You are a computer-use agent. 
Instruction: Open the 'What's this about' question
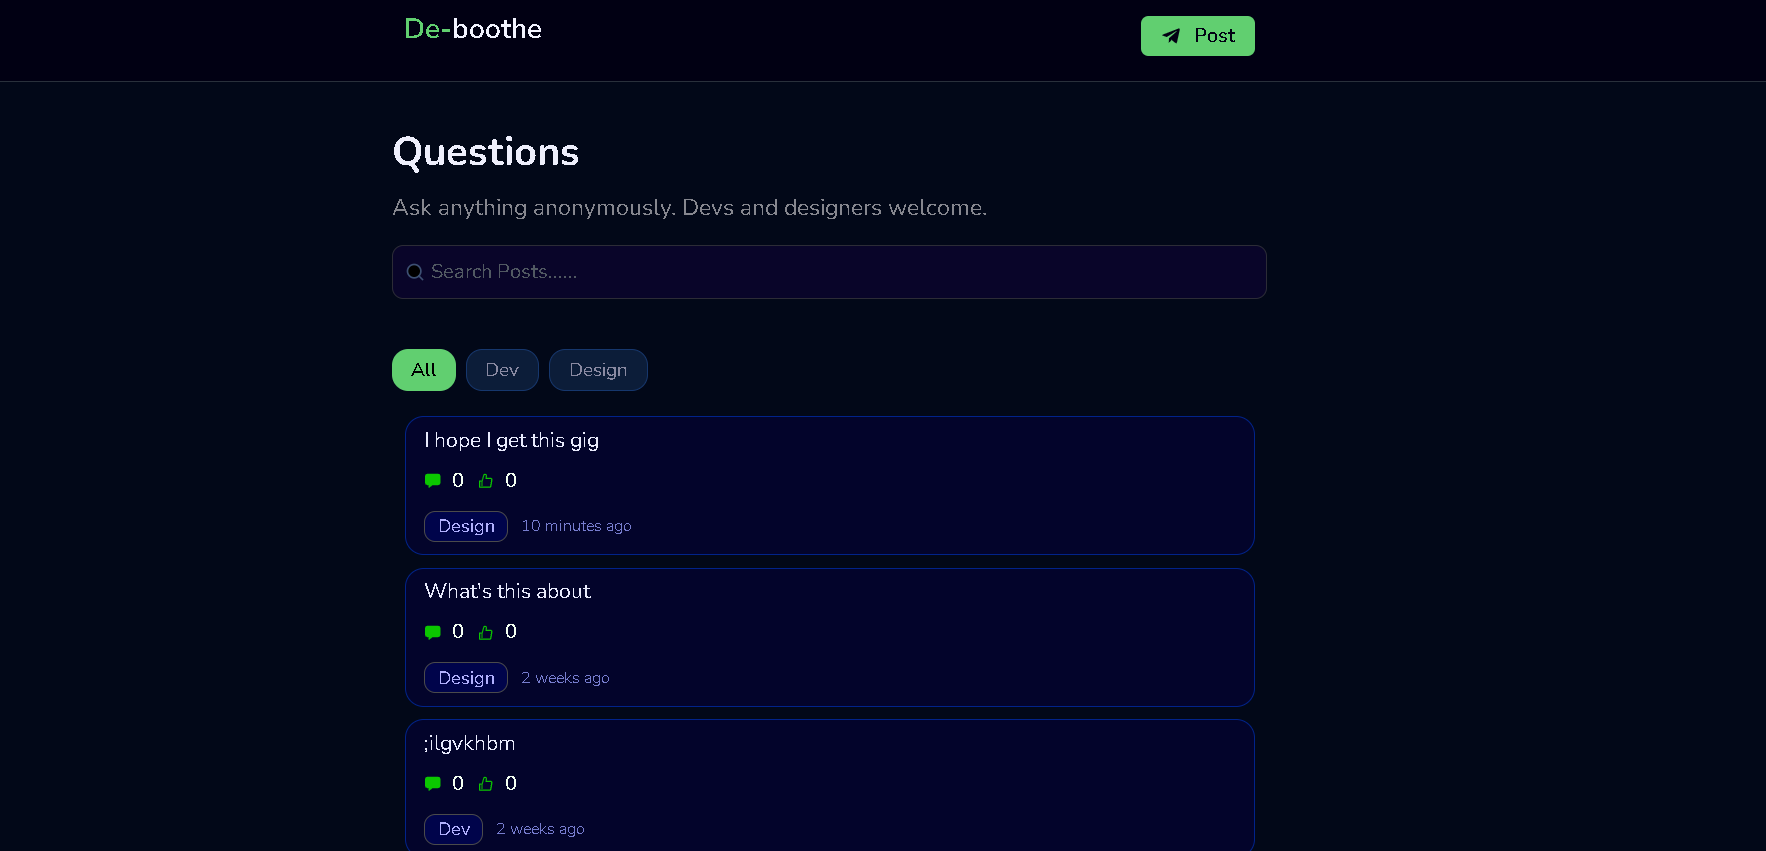[x=508, y=592]
